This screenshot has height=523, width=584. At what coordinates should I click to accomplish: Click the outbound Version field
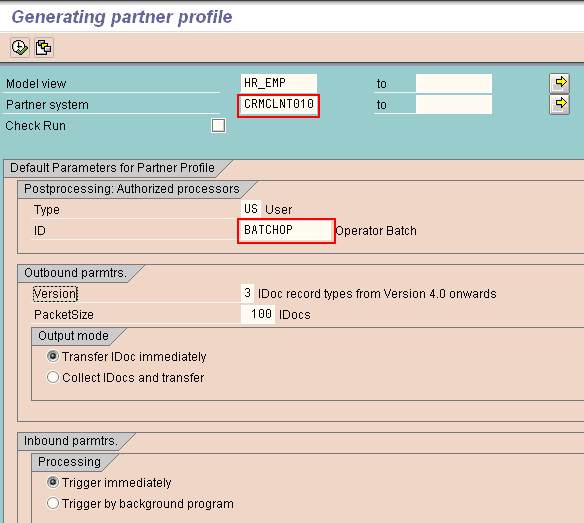point(248,293)
